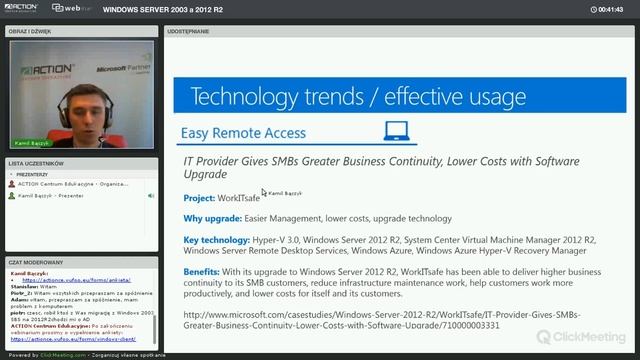Click the 'Key technology:' label on the slide
This screenshot has width=640, height=360.
coord(217,240)
